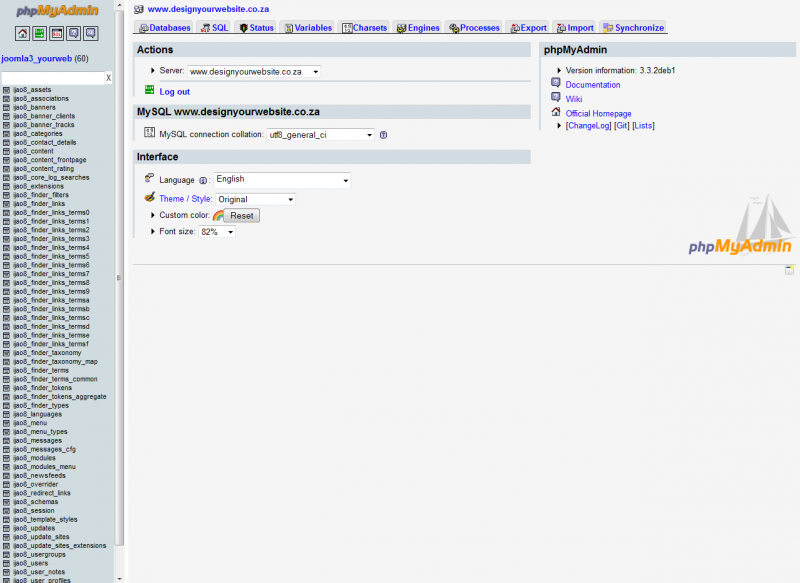Click the Home icon in the left panel

[x=22, y=34]
